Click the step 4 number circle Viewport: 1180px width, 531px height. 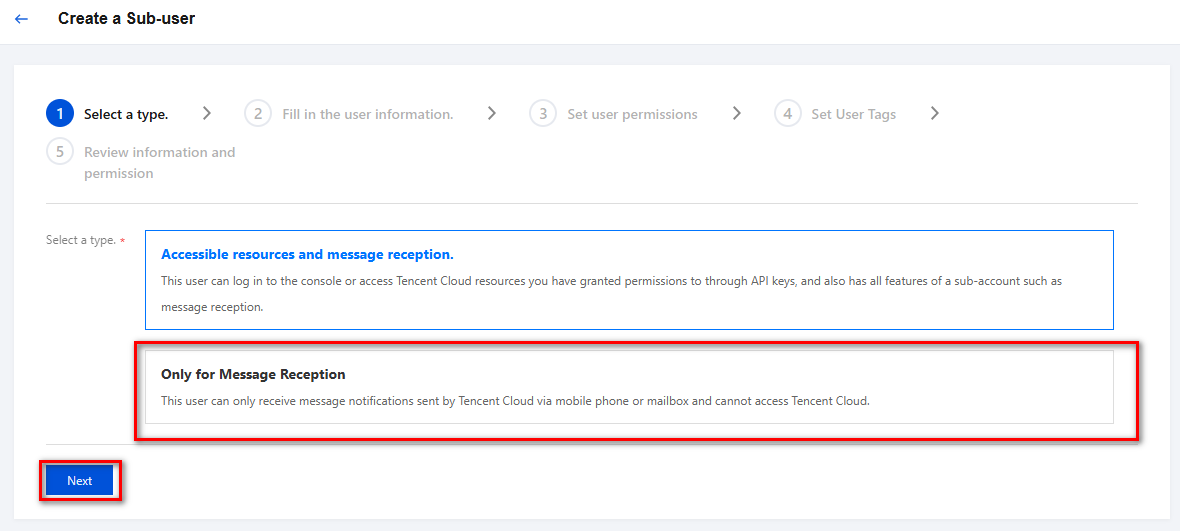click(x=787, y=114)
